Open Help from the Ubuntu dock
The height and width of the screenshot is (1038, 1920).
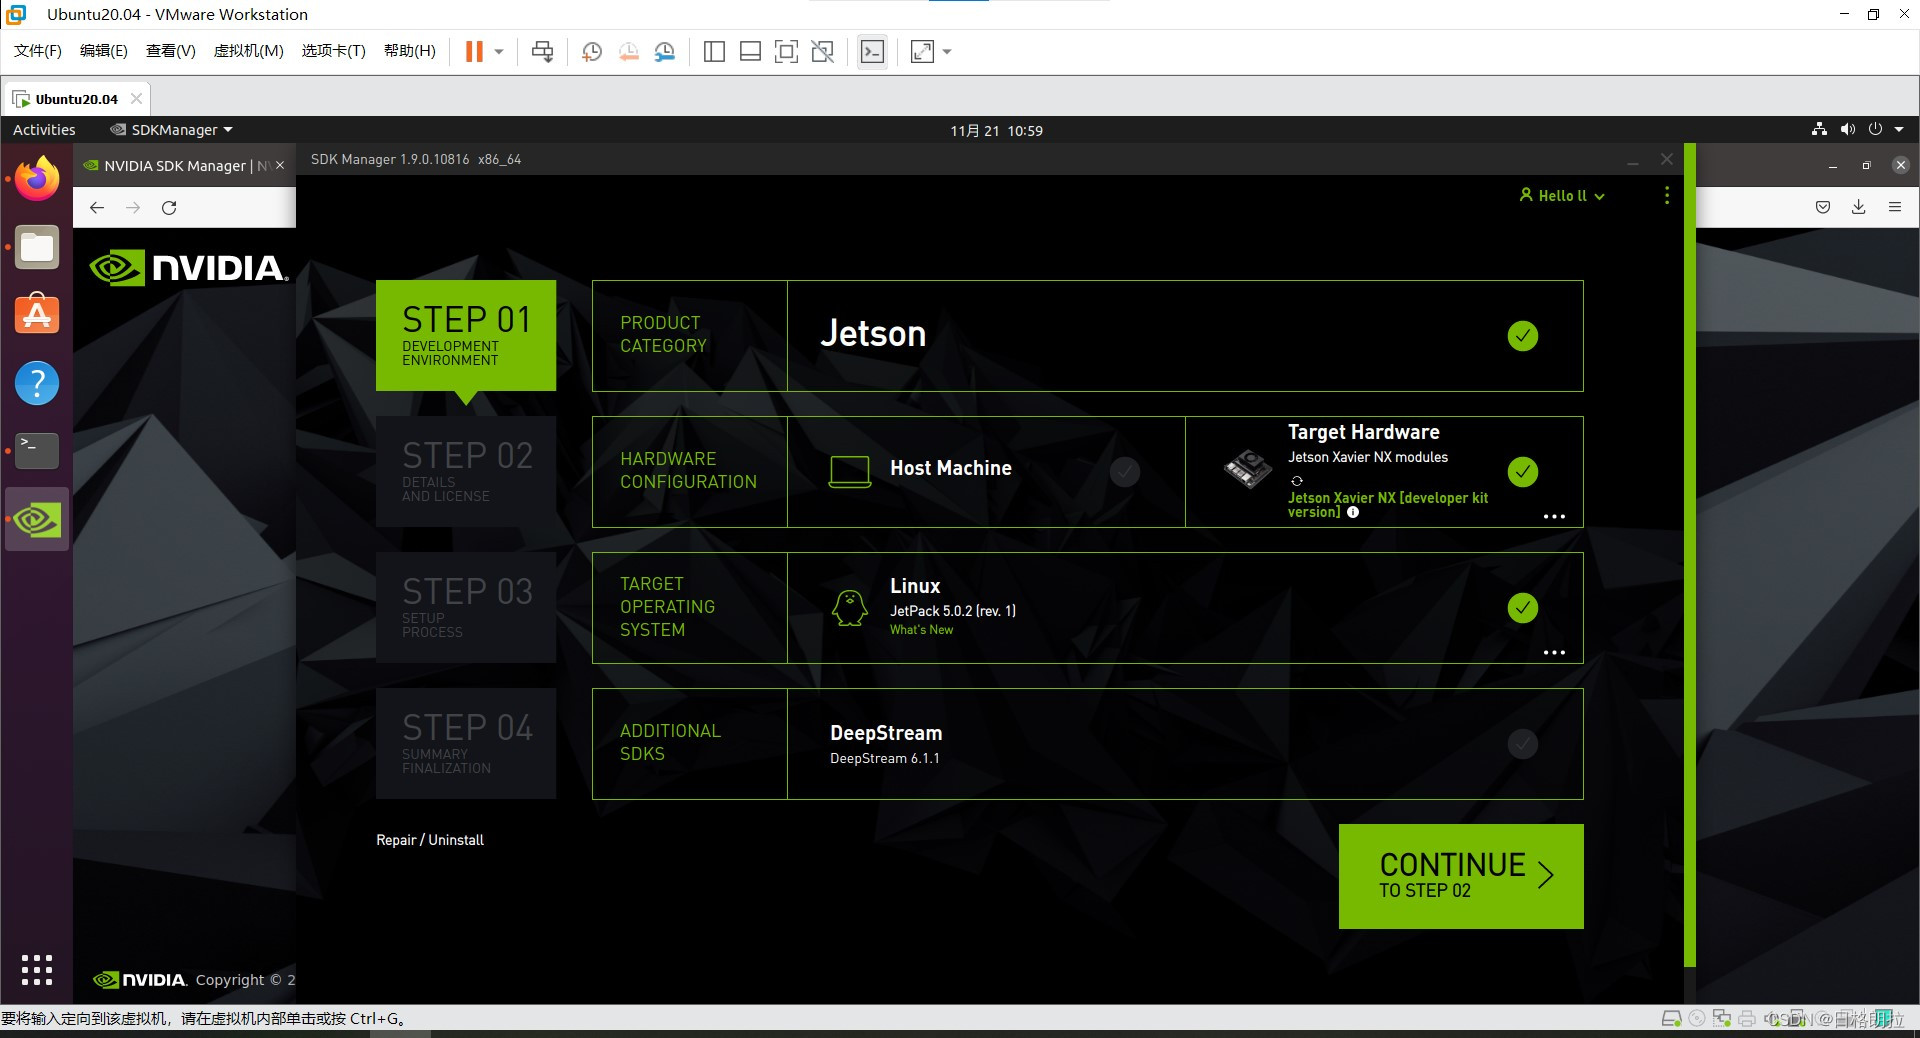(37, 383)
